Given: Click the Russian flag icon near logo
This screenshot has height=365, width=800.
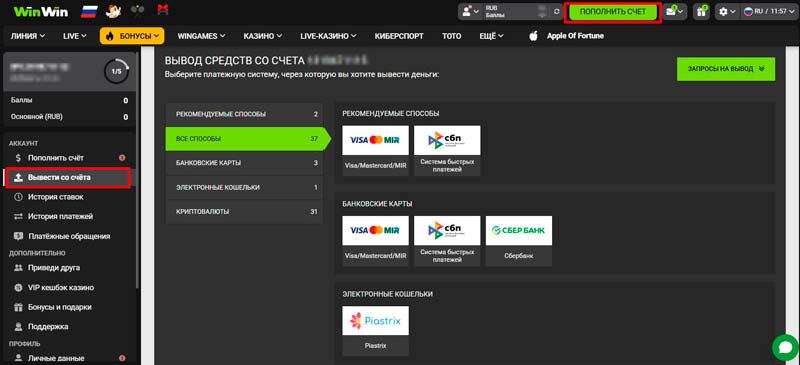Looking at the screenshot, I should pos(89,11).
